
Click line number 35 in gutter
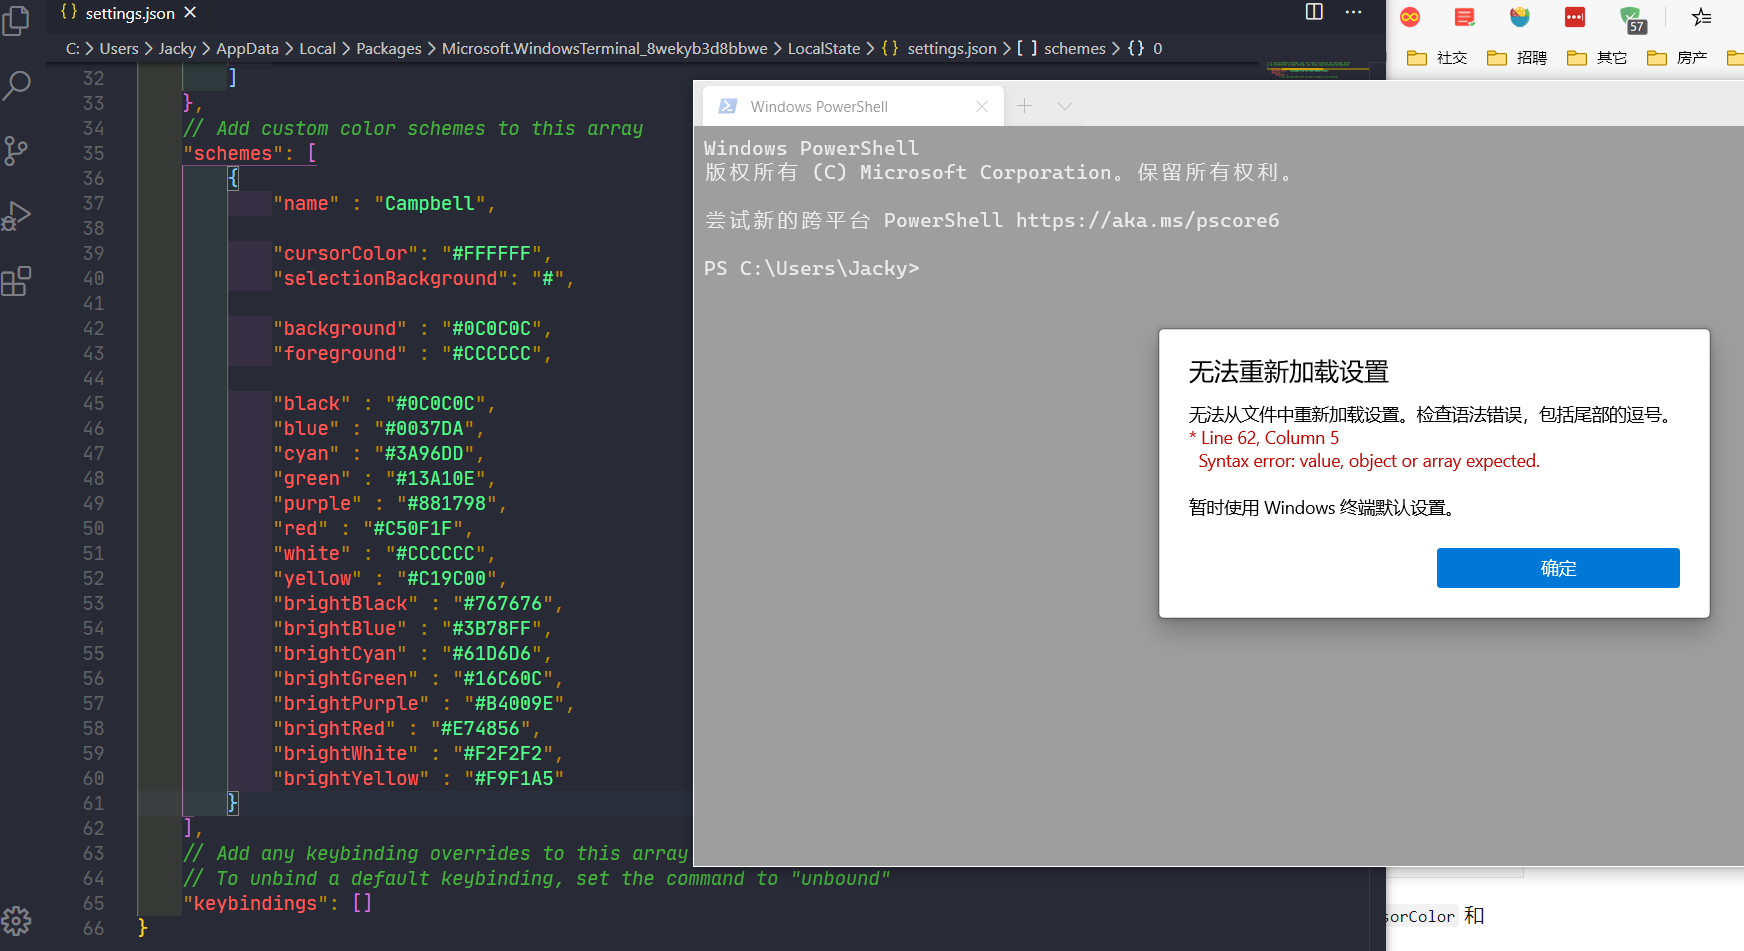(93, 153)
